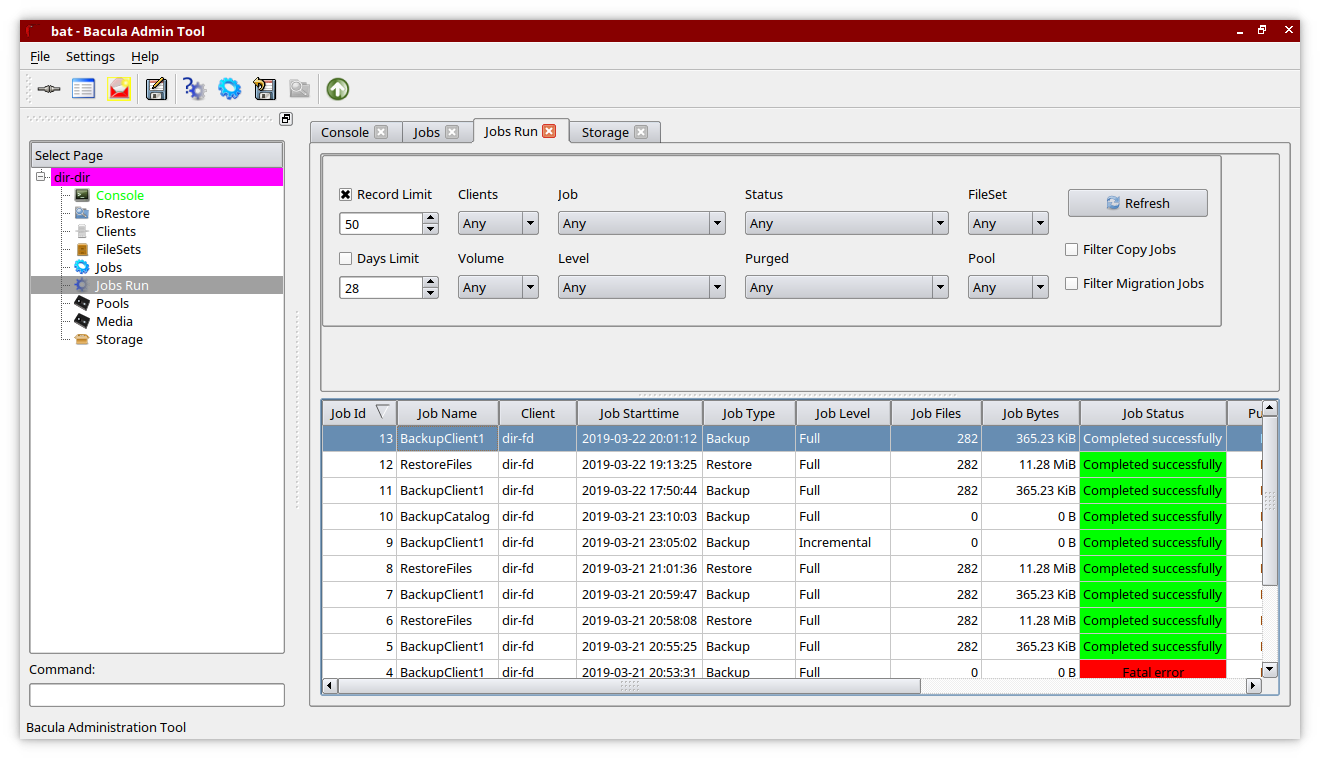Click the green up arrow toolbar icon
Image resolution: width=1320 pixels, height=759 pixels.
tap(338, 89)
